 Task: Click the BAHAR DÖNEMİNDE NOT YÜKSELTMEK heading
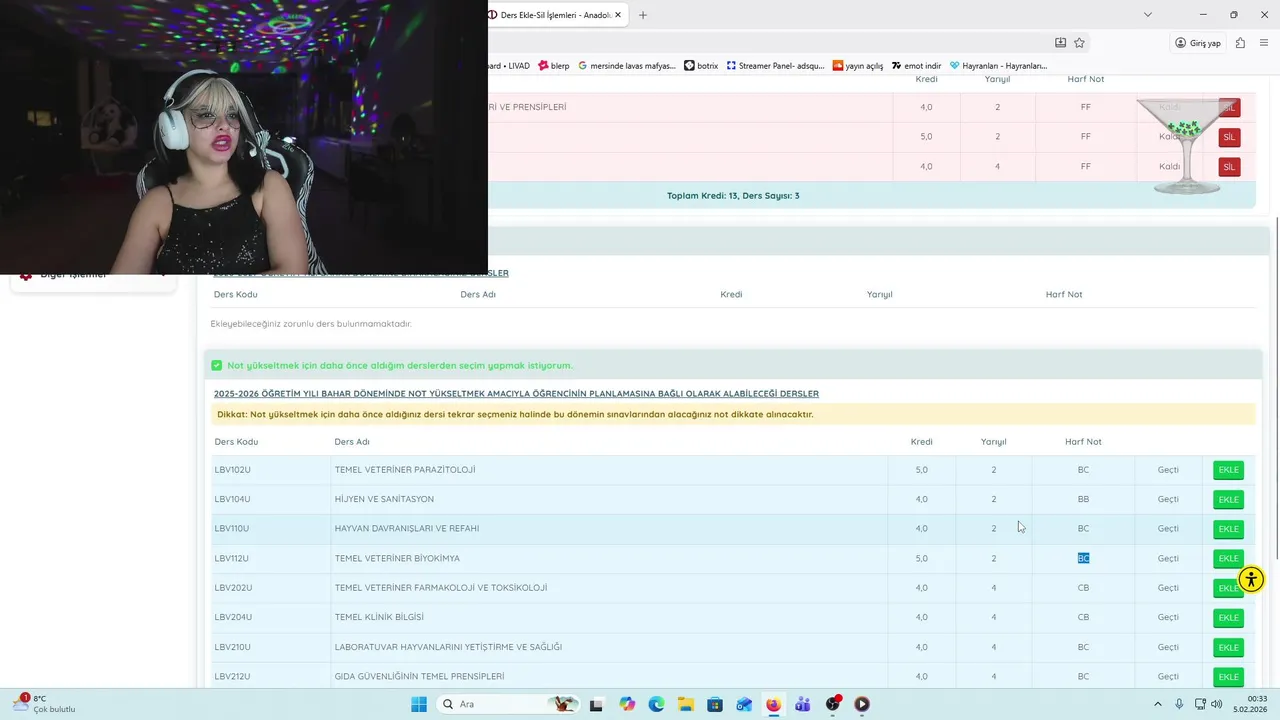[x=516, y=394]
